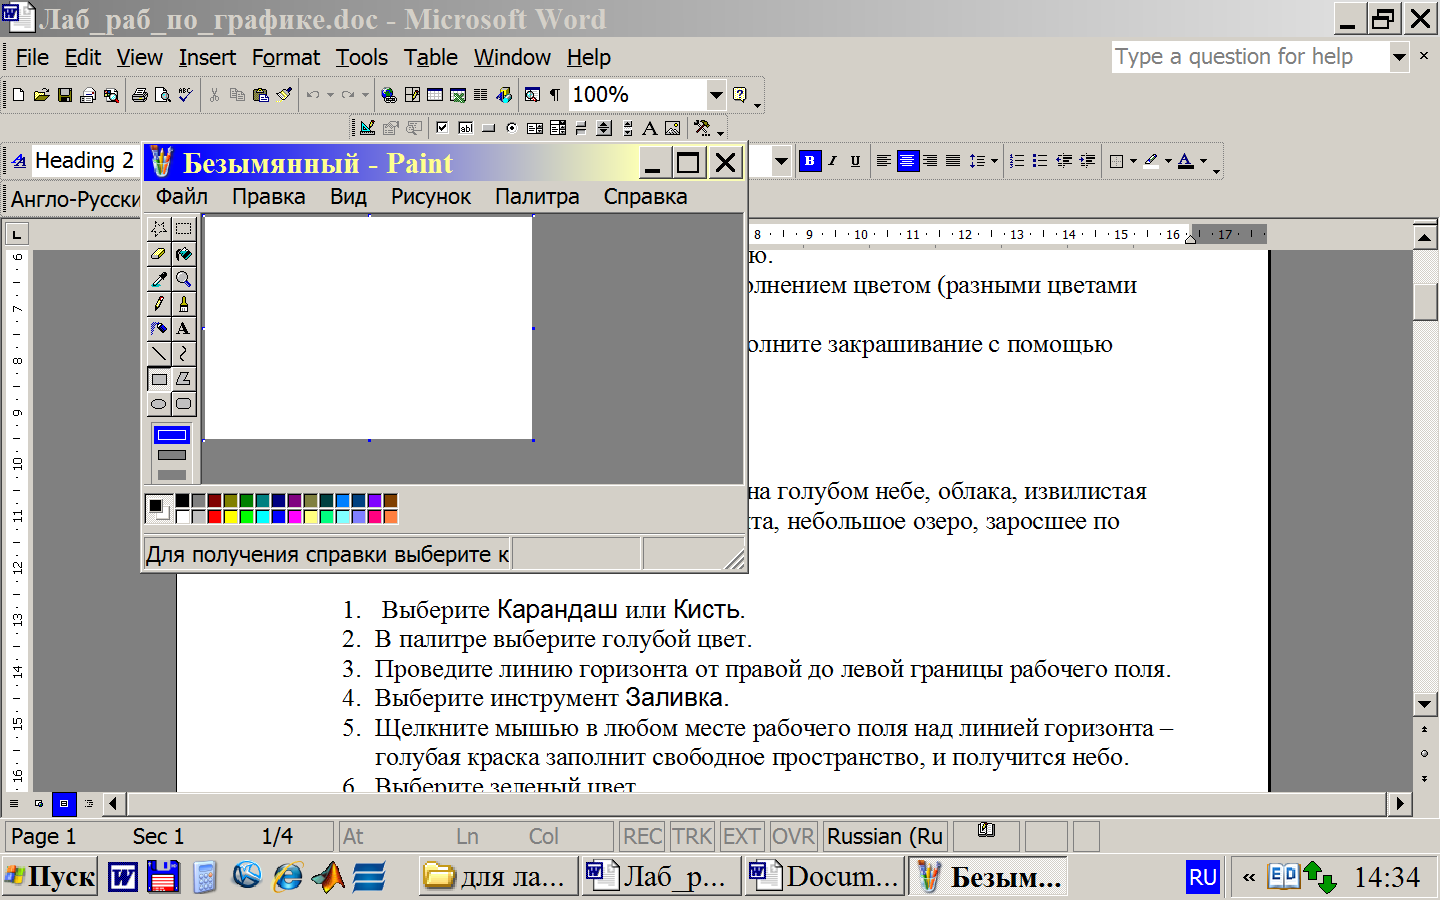Switch to для ла... folder taskbar button
1440x900 pixels.
click(x=496, y=877)
